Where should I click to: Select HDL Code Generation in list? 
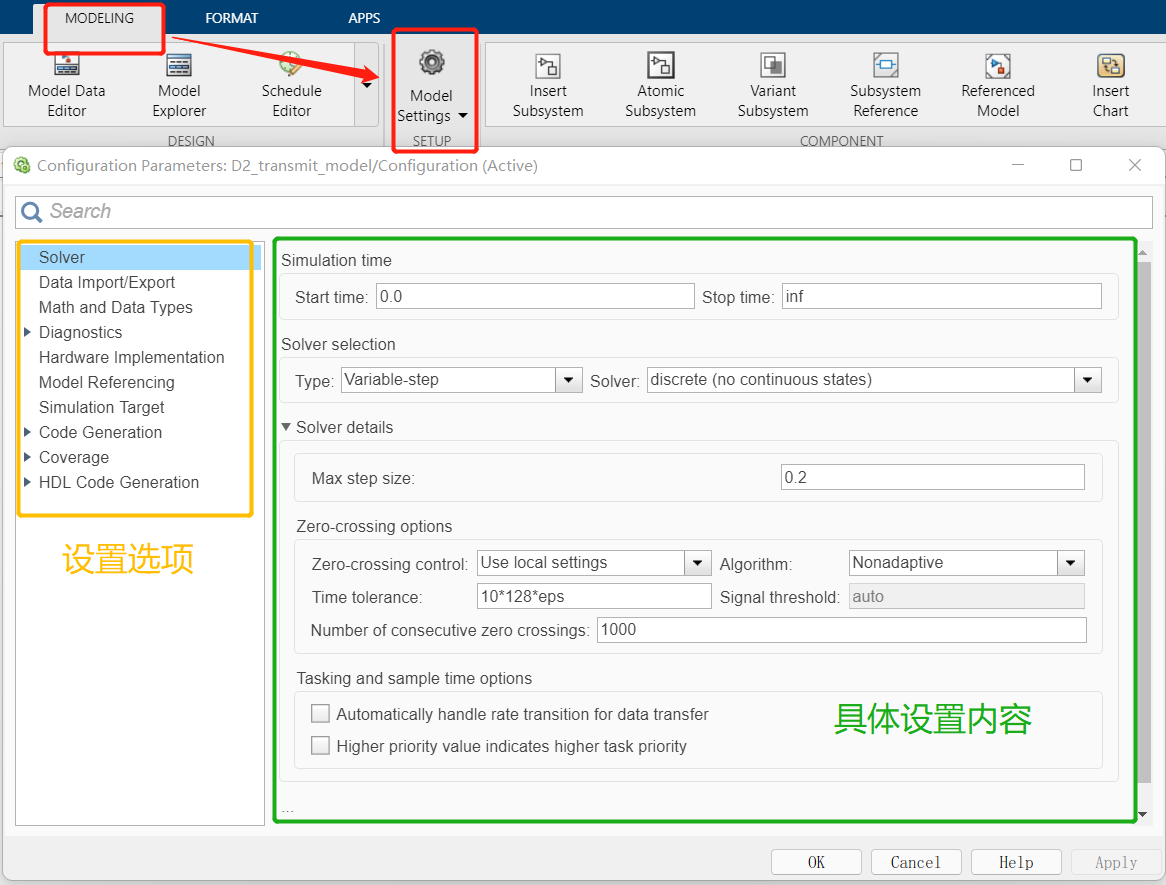click(x=119, y=482)
